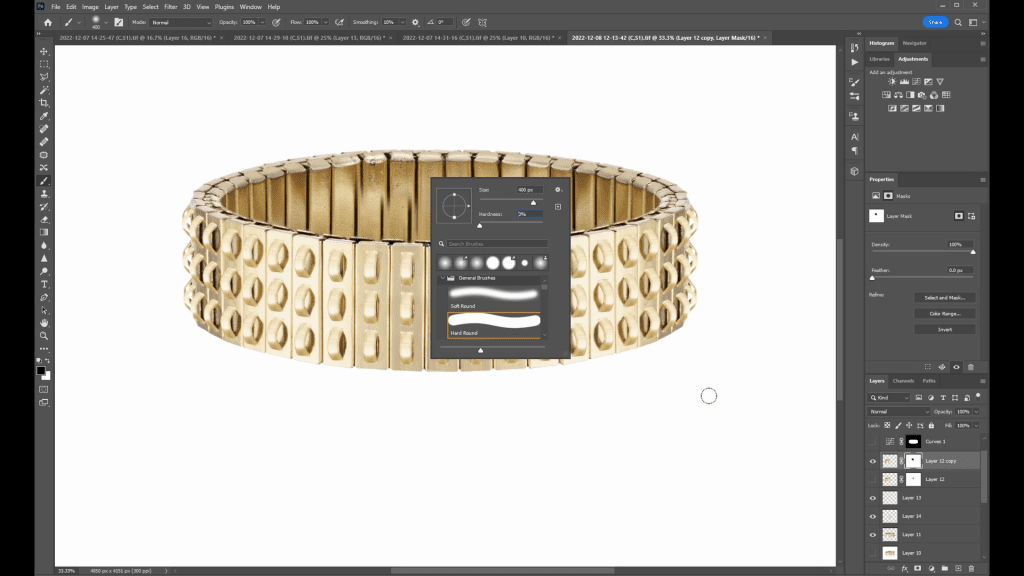1024x576 pixels.
Task: Choose the Hard Round brush preset
Action: pos(494,325)
